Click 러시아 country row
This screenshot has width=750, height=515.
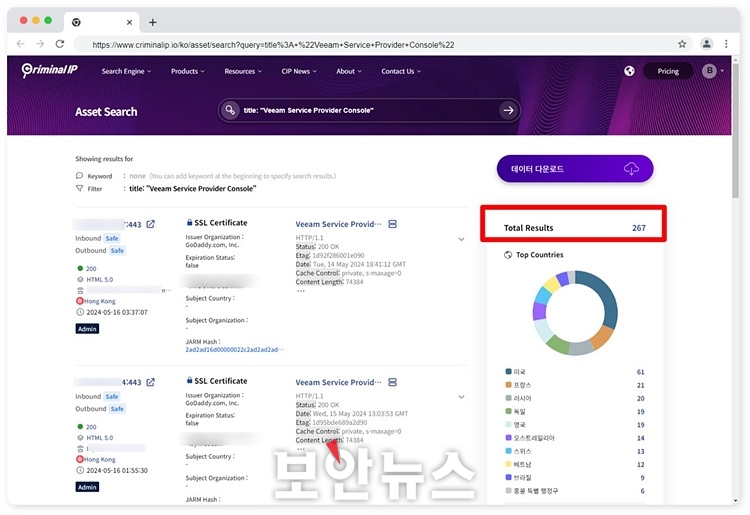click(575, 398)
